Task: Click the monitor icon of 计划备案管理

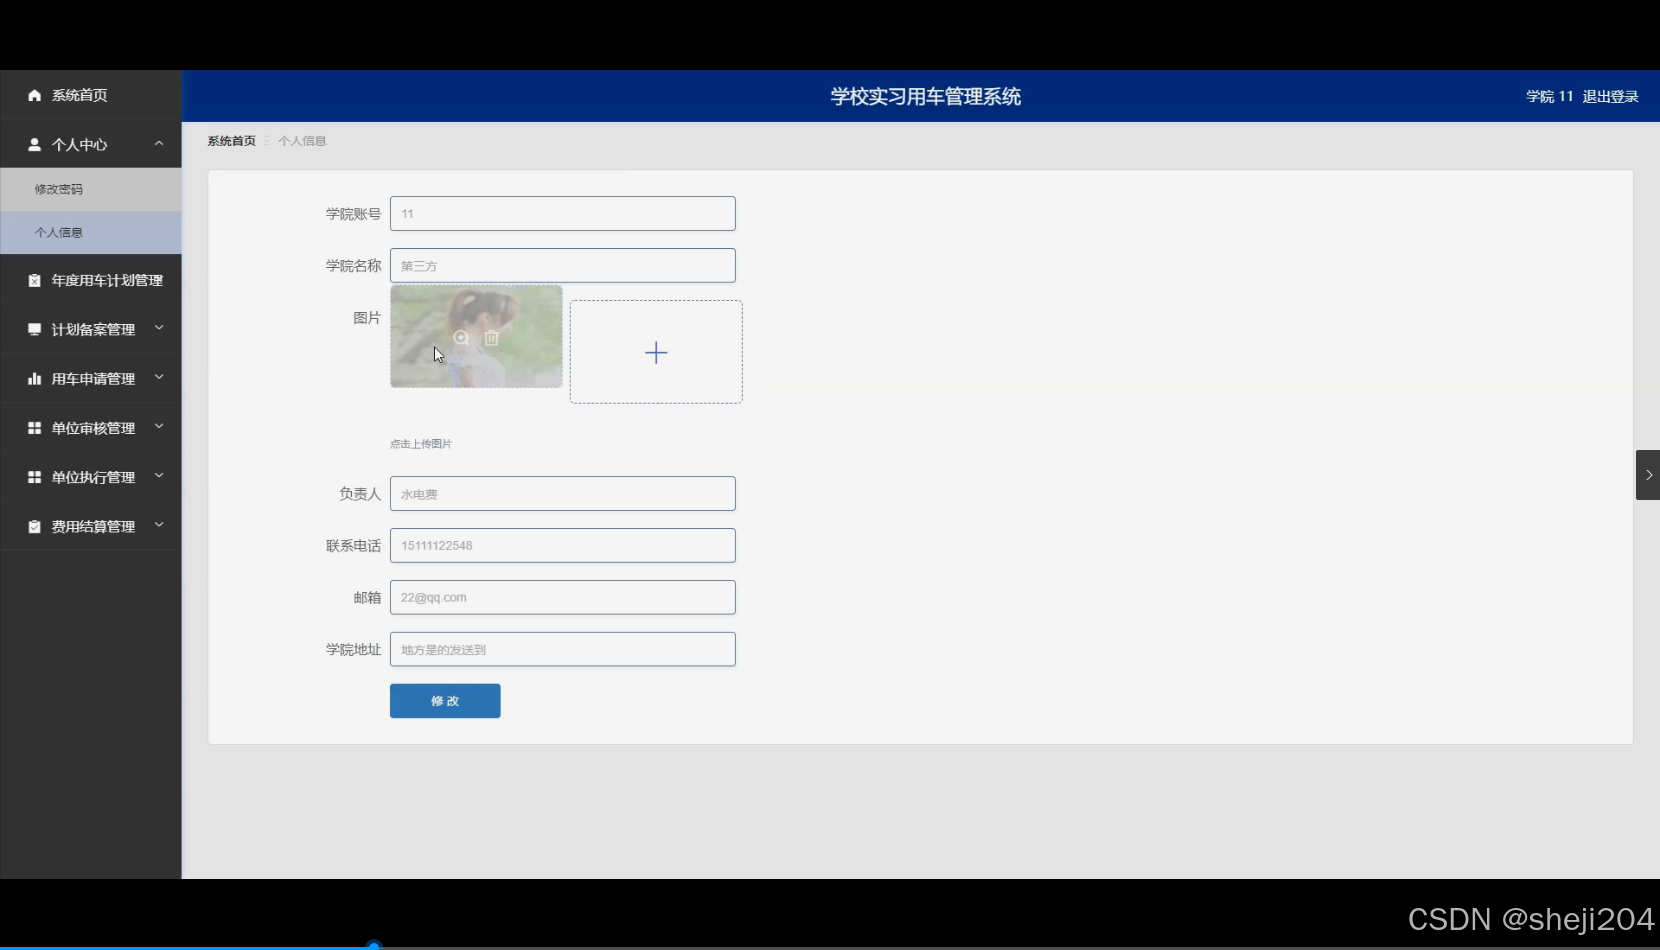Action: (33, 328)
